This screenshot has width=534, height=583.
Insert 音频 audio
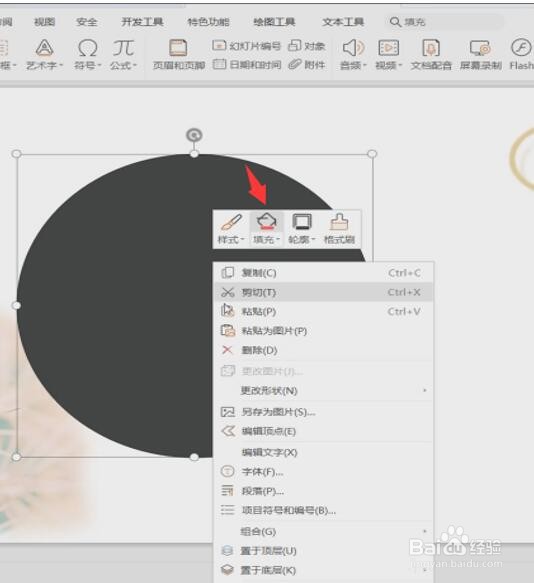tap(353, 54)
